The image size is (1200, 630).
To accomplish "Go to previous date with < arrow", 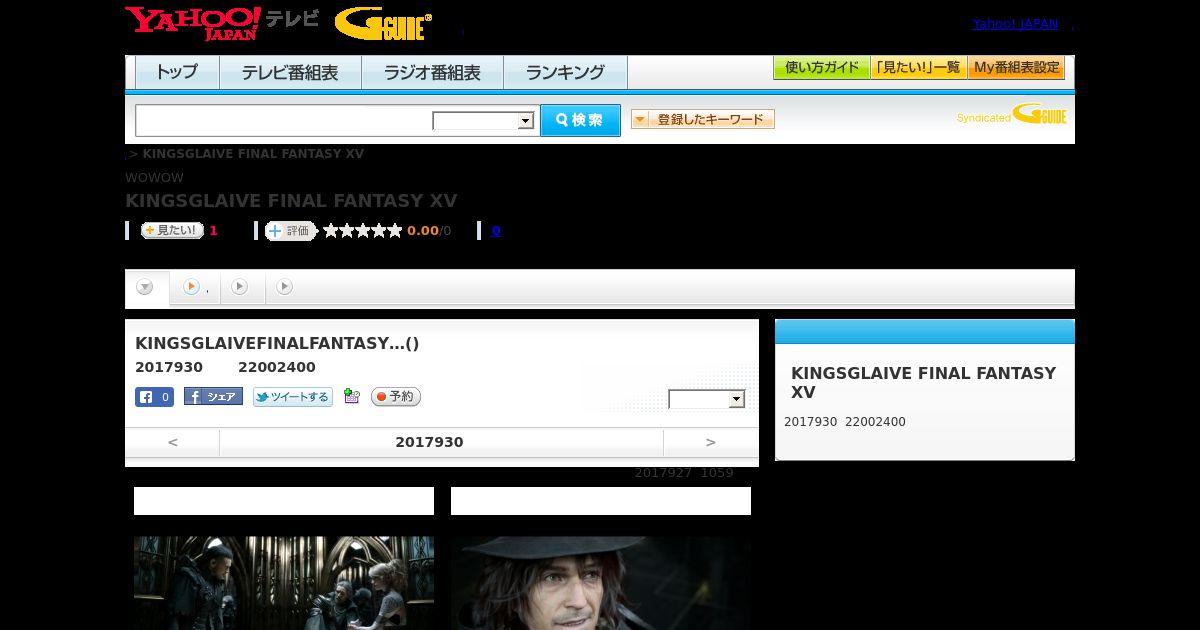I will point(173,442).
